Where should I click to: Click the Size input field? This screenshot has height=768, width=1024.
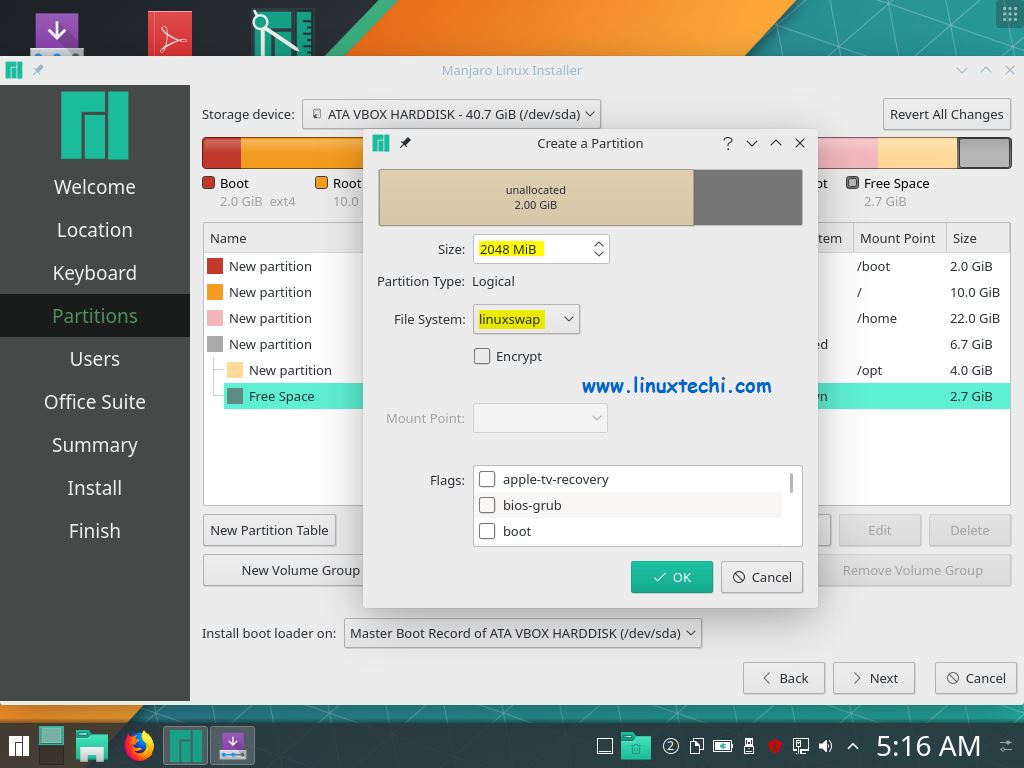530,248
